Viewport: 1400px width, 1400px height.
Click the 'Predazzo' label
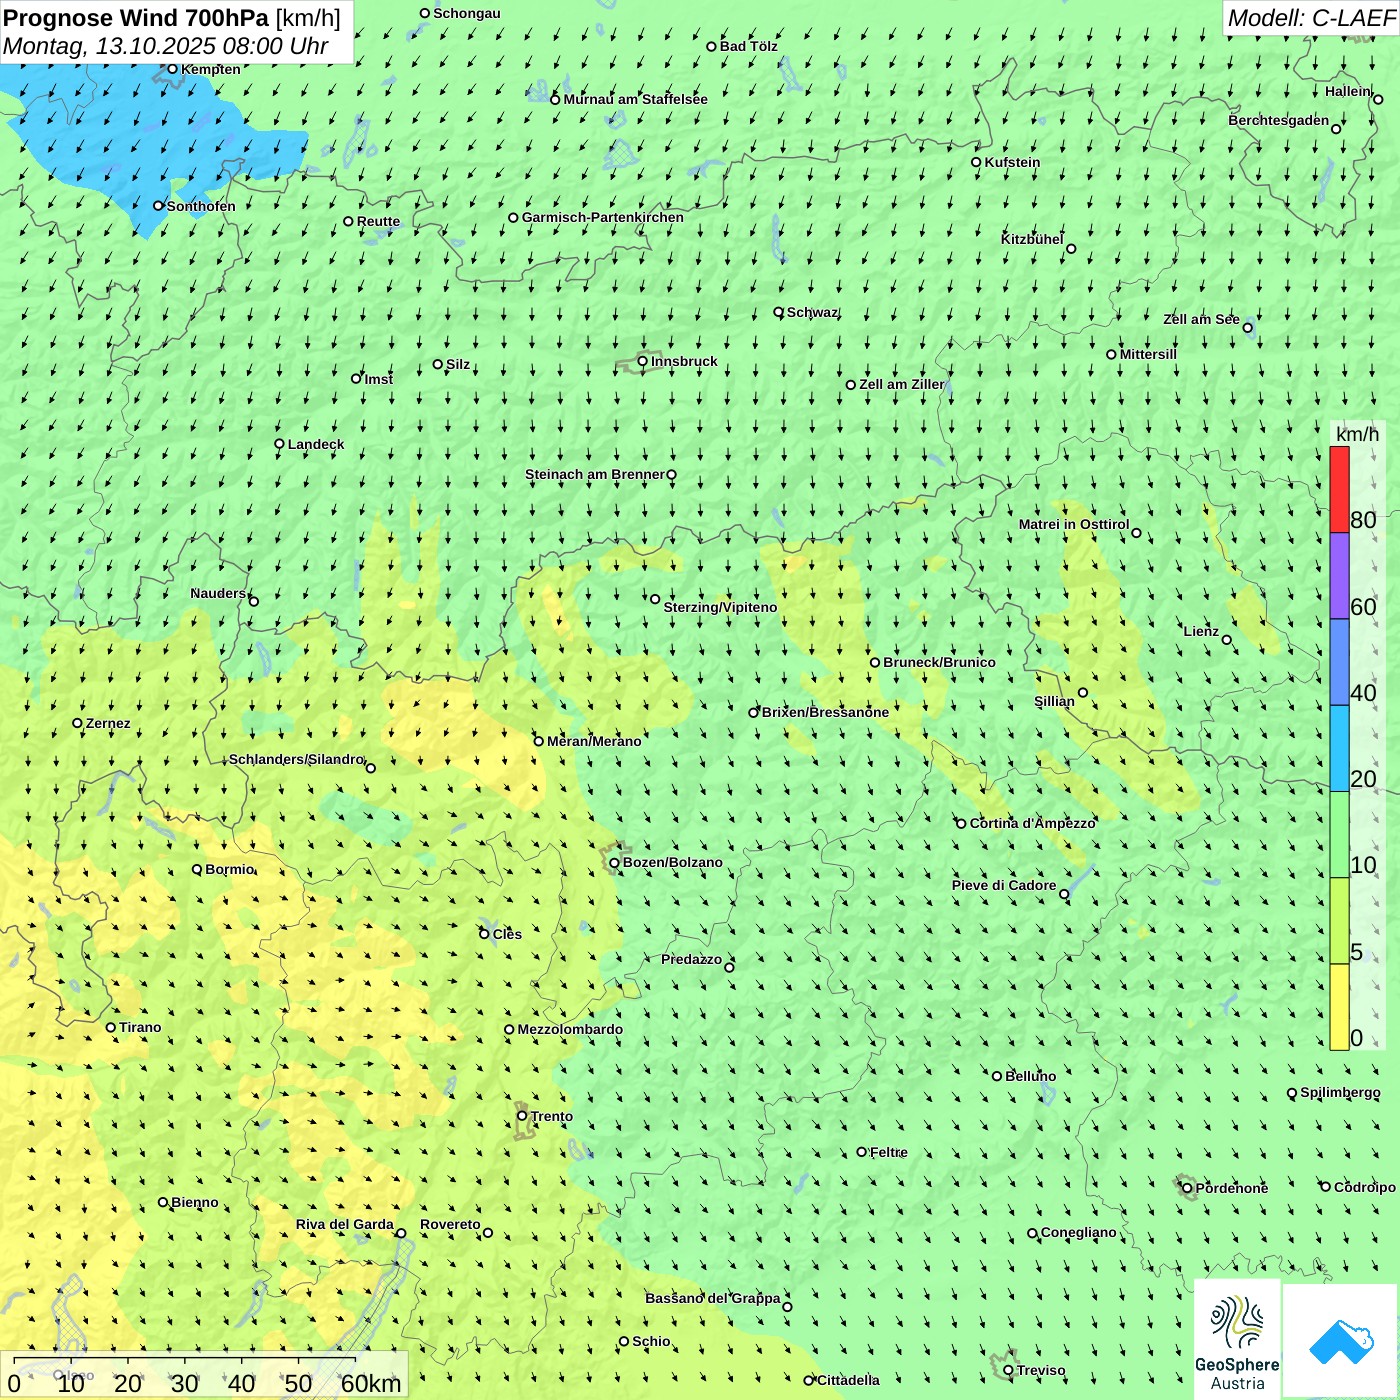[691, 959]
